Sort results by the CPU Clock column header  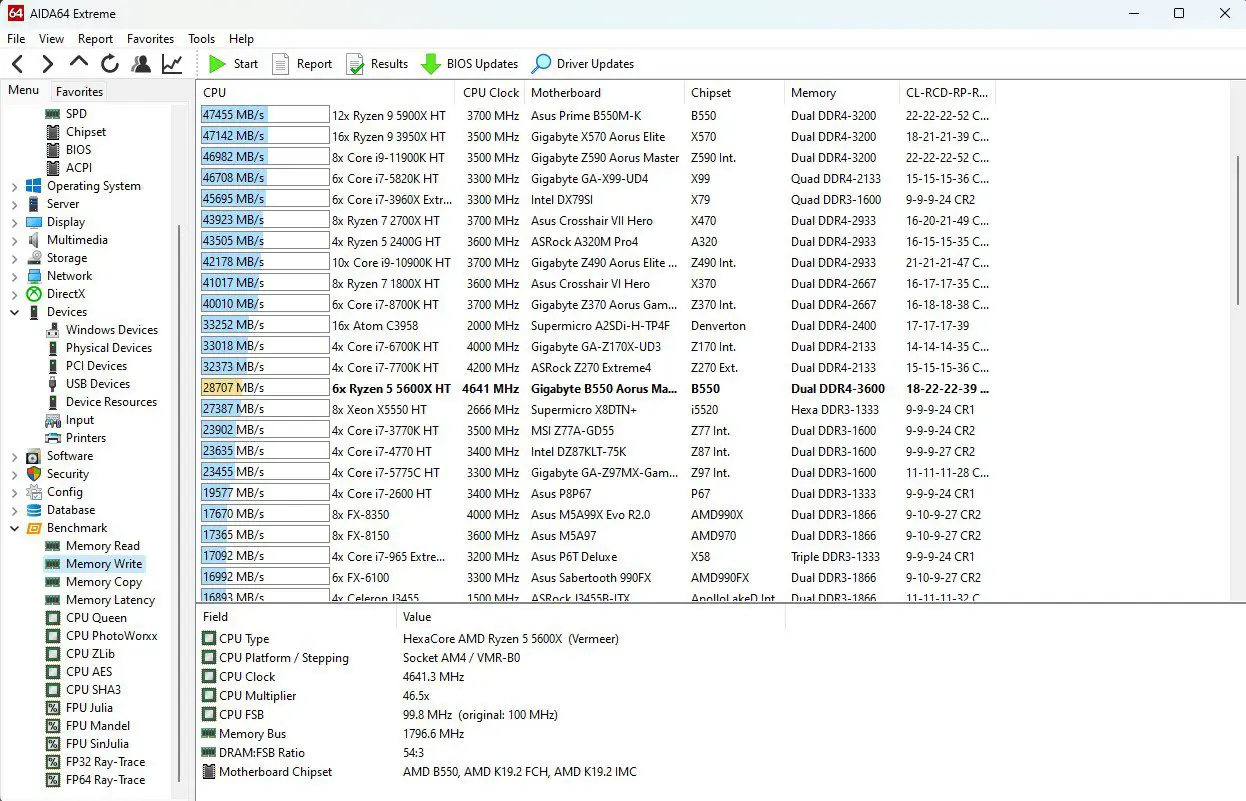coord(491,93)
